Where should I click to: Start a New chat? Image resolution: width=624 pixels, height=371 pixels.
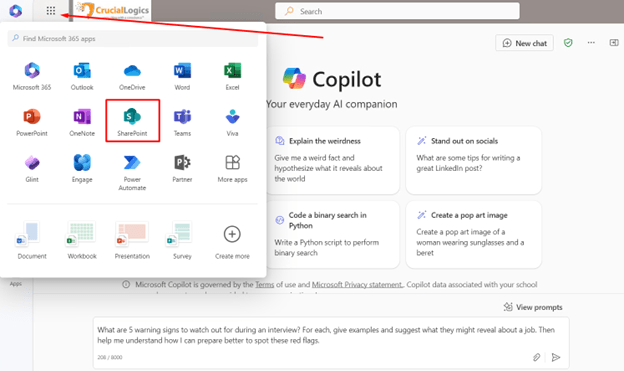tap(525, 43)
